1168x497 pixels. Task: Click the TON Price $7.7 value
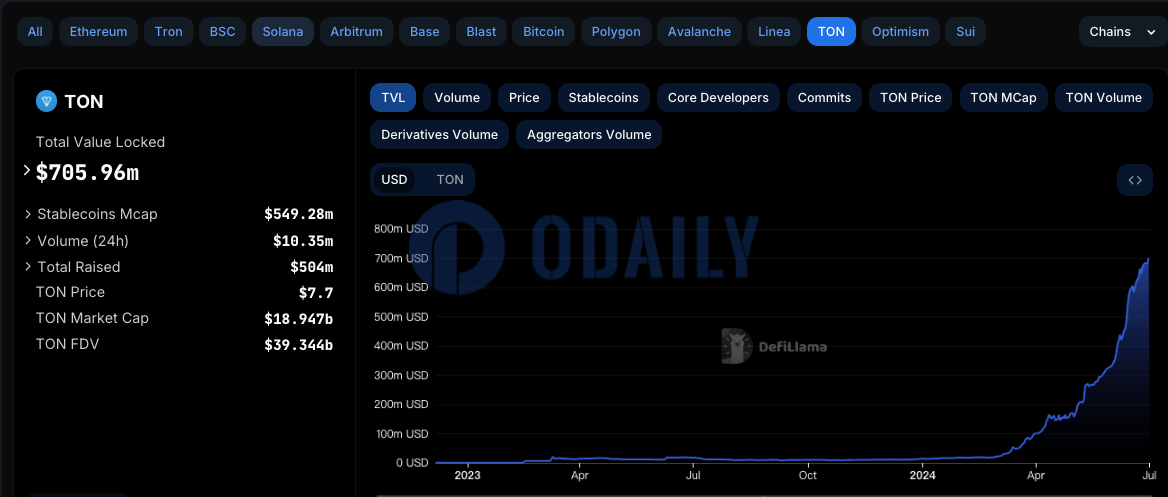coord(316,293)
